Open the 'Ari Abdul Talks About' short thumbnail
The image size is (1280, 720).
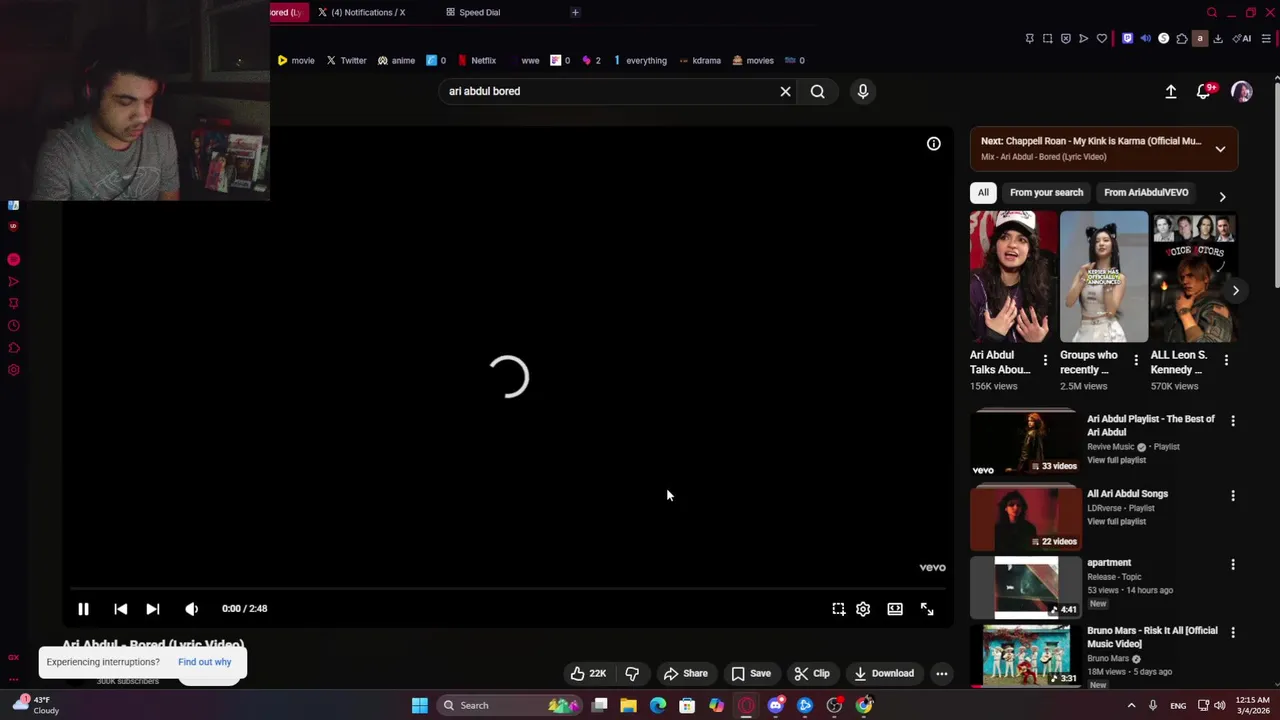pyautogui.click(x=1013, y=277)
